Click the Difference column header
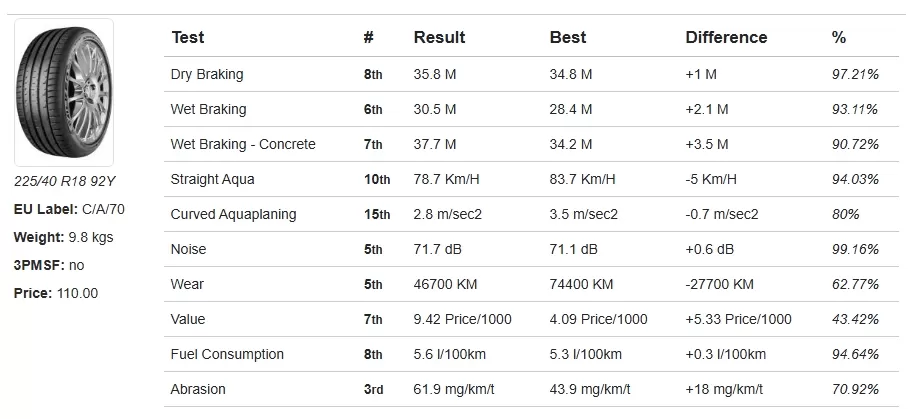 [x=727, y=38]
